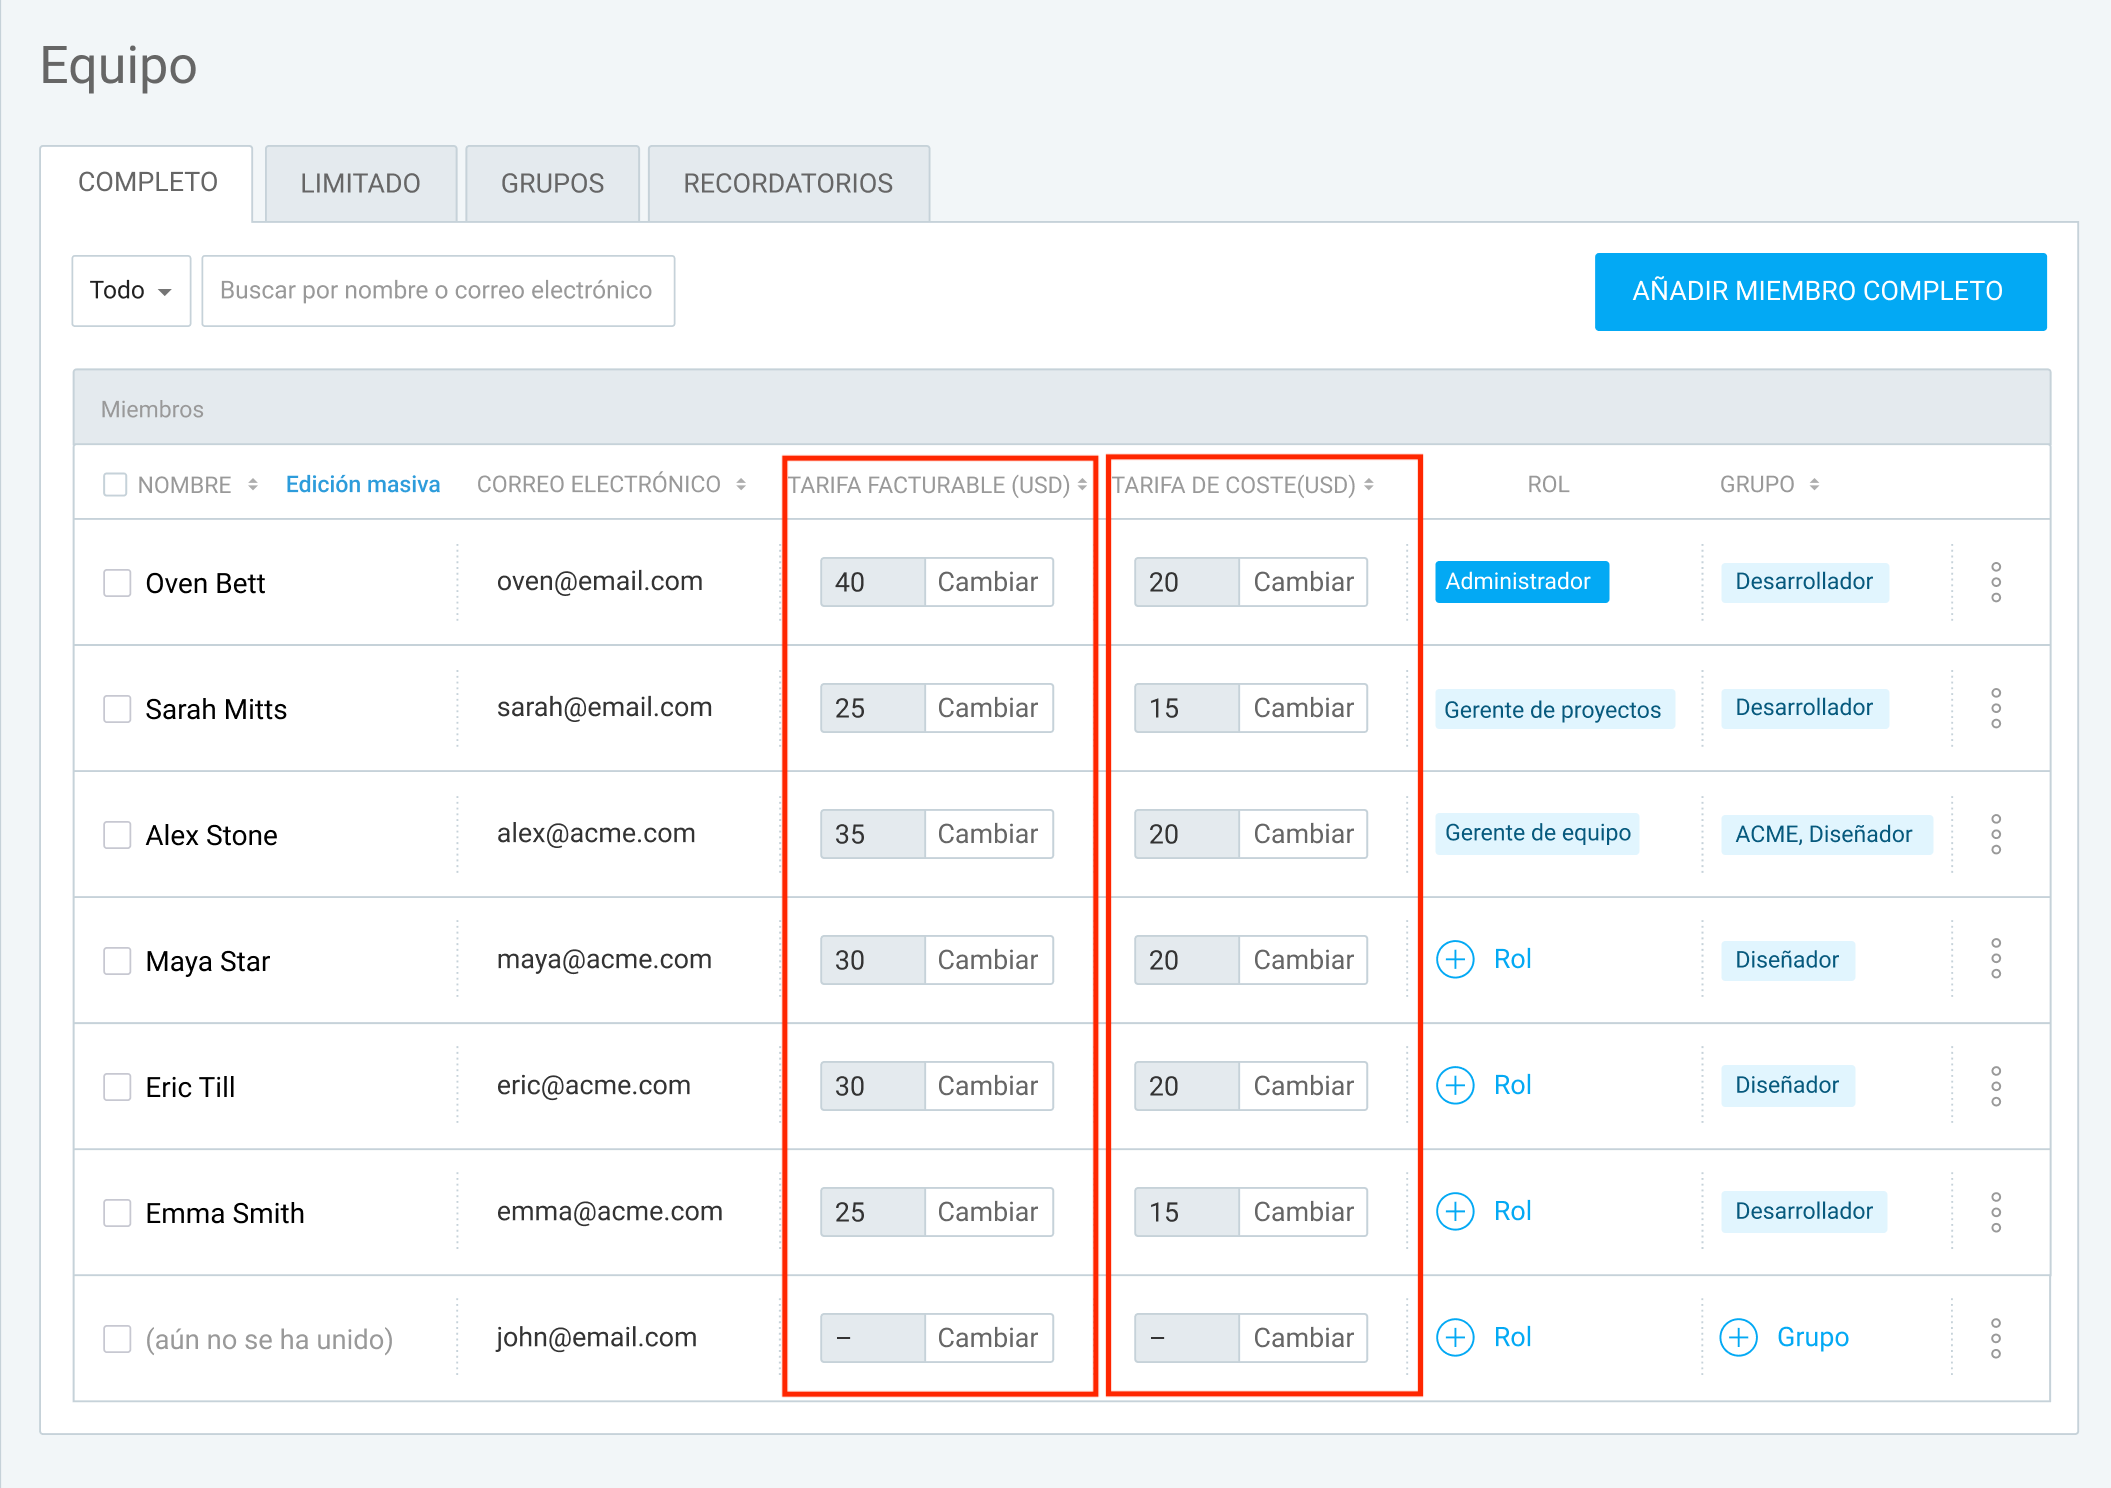Image resolution: width=2111 pixels, height=1488 pixels.
Task: Click the plus icon to add Rol for Eric Till
Action: [x=1455, y=1085]
